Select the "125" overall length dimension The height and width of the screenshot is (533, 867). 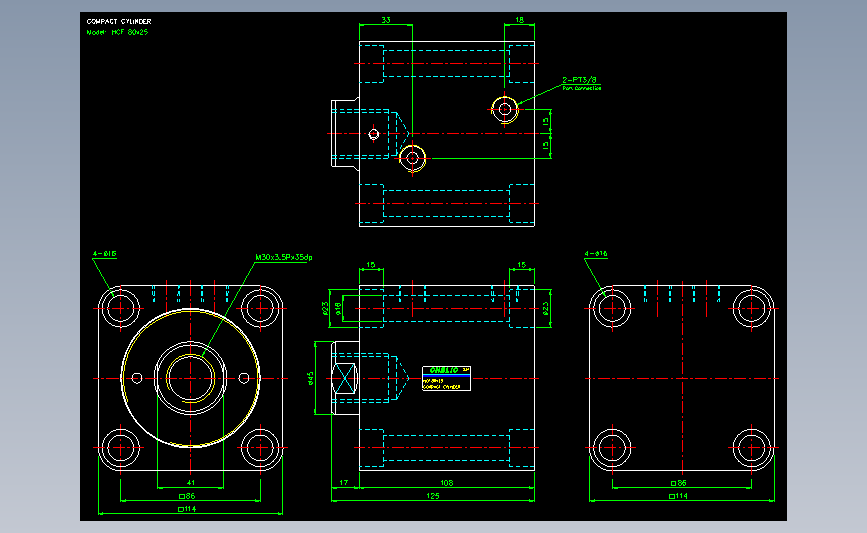pyautogui.click(x=433, y=496)
